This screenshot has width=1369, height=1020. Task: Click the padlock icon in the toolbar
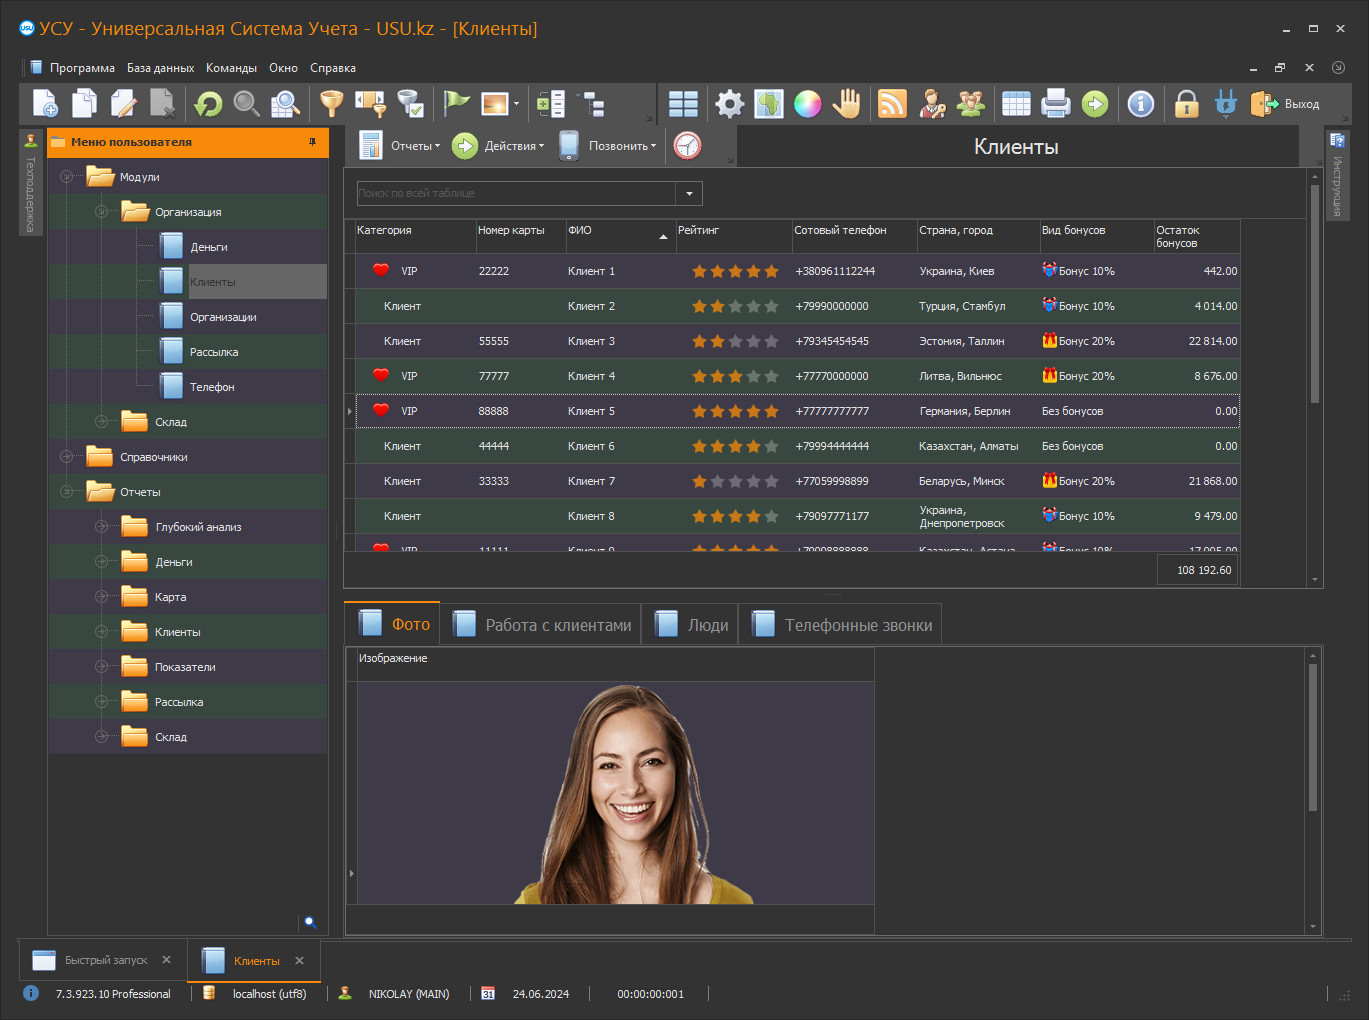(x=1186, y=104)
